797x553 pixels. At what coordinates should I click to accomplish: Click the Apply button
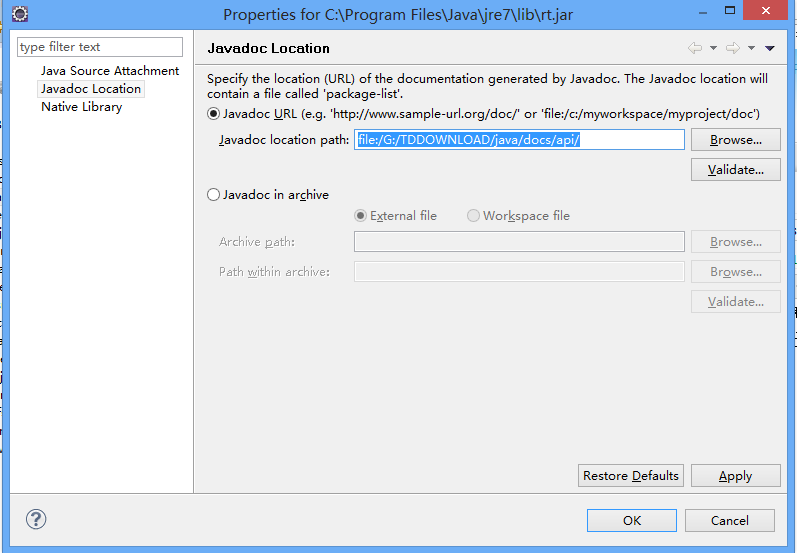pyautogui.click(x=735, y=476)
